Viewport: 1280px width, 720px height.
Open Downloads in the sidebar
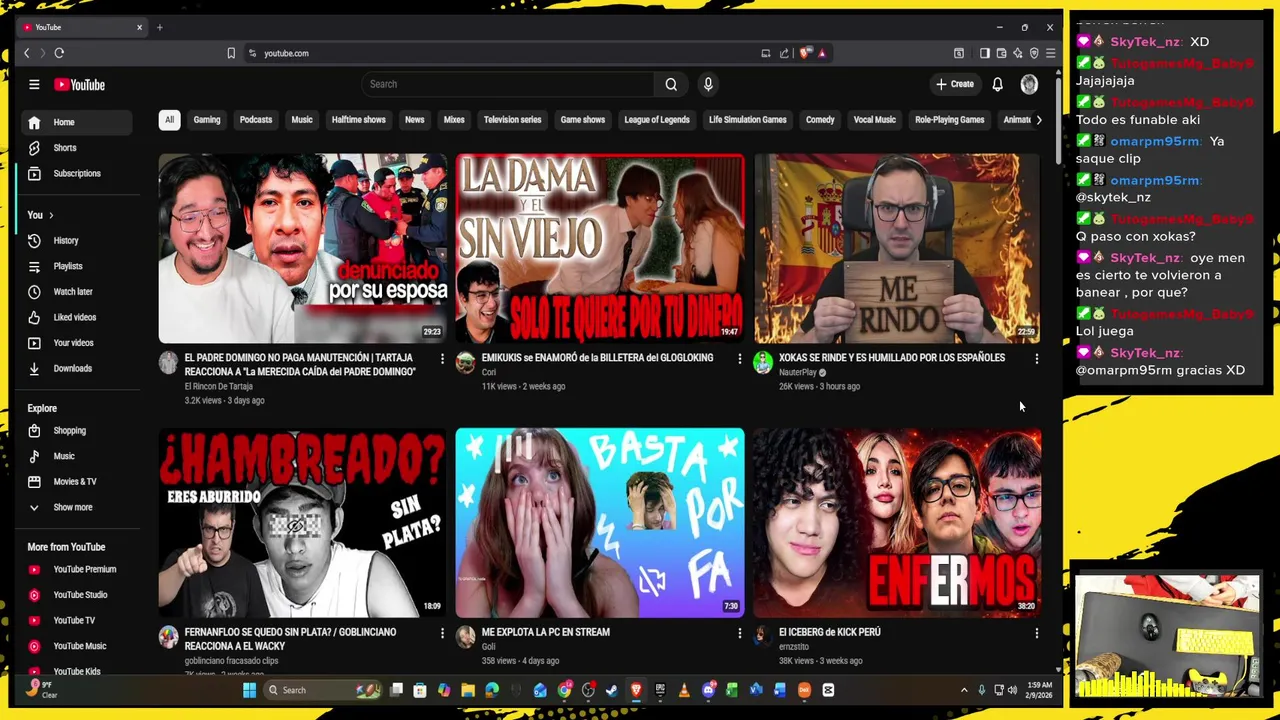[77, 368]
